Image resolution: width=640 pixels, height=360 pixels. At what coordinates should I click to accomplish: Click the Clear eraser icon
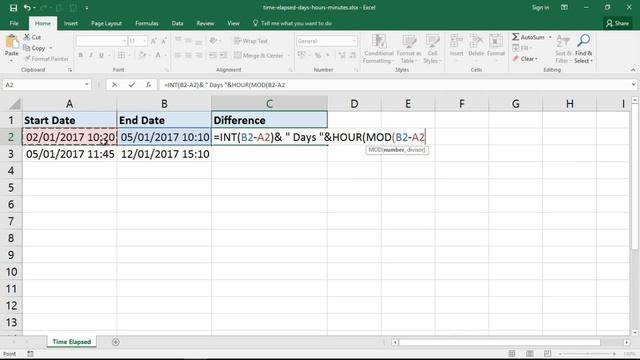(516, 59)
